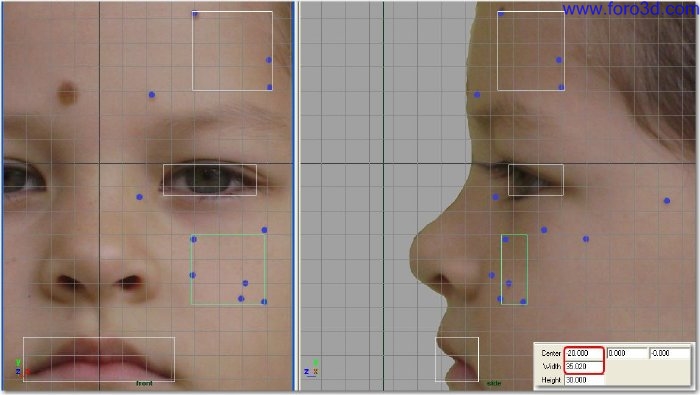Screen dimensions: 700x395
Task: Pick the far-right blue point near the ear in side view
Action: point(667,201)
